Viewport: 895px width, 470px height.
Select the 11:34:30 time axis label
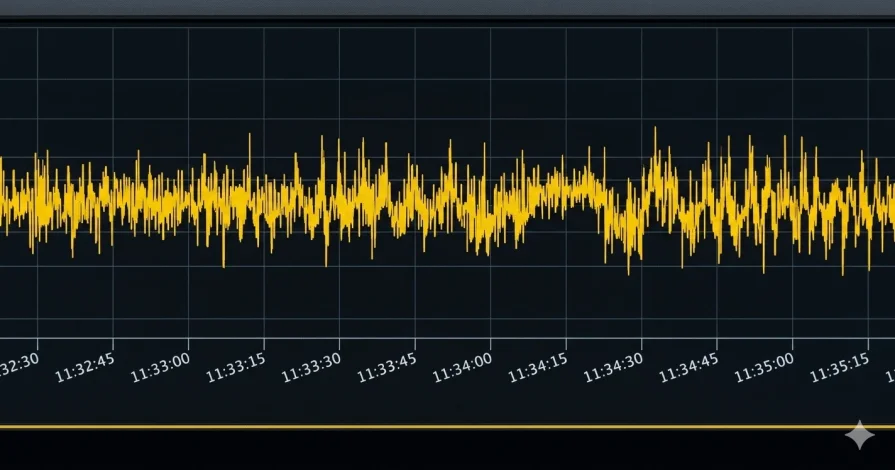(x=614, y=367)
